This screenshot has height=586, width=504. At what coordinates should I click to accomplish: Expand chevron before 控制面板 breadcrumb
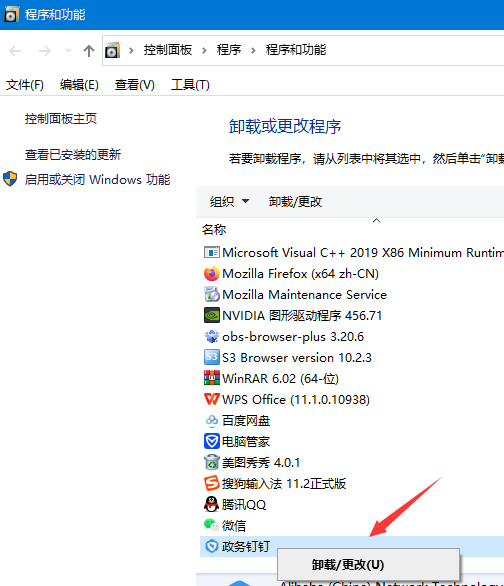click(x=131, y=50)
